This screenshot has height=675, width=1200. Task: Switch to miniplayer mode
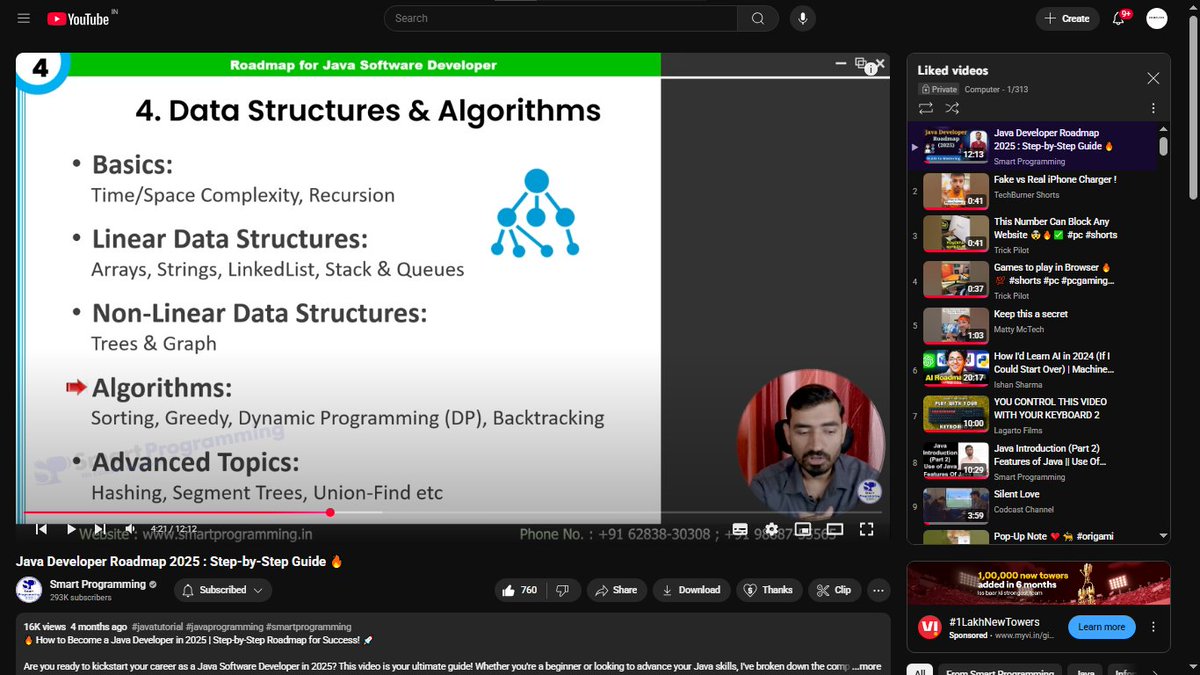(x=803, y=529)
